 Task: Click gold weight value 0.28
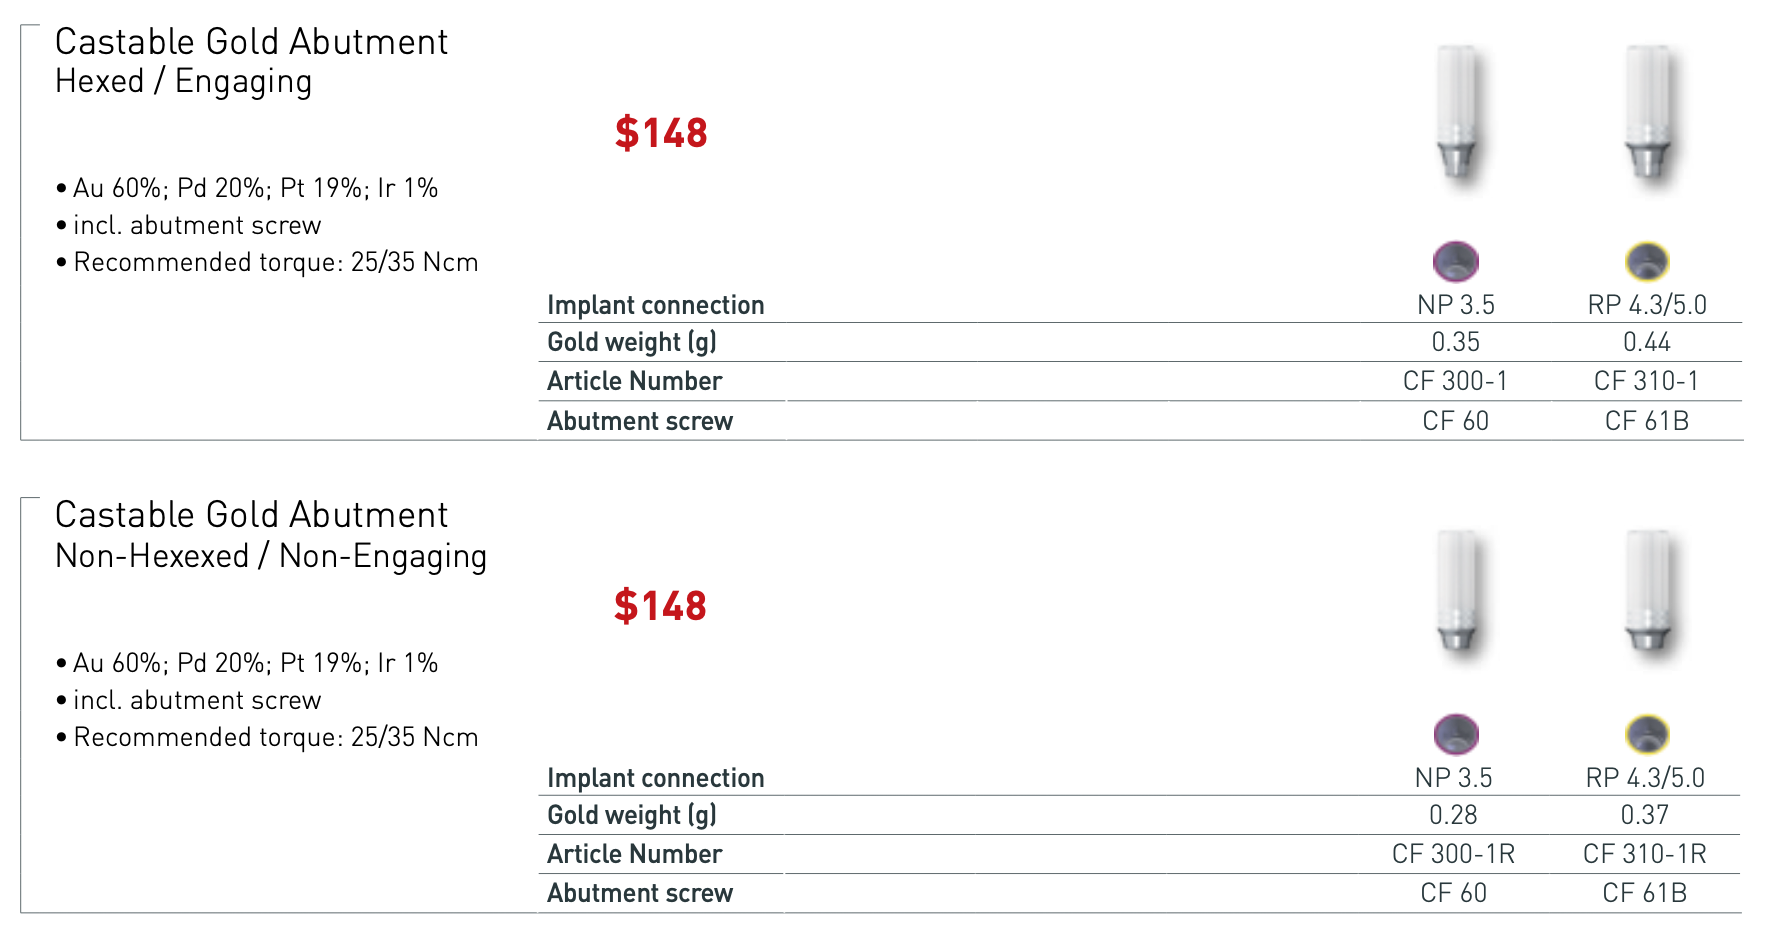coord(1453,815)
